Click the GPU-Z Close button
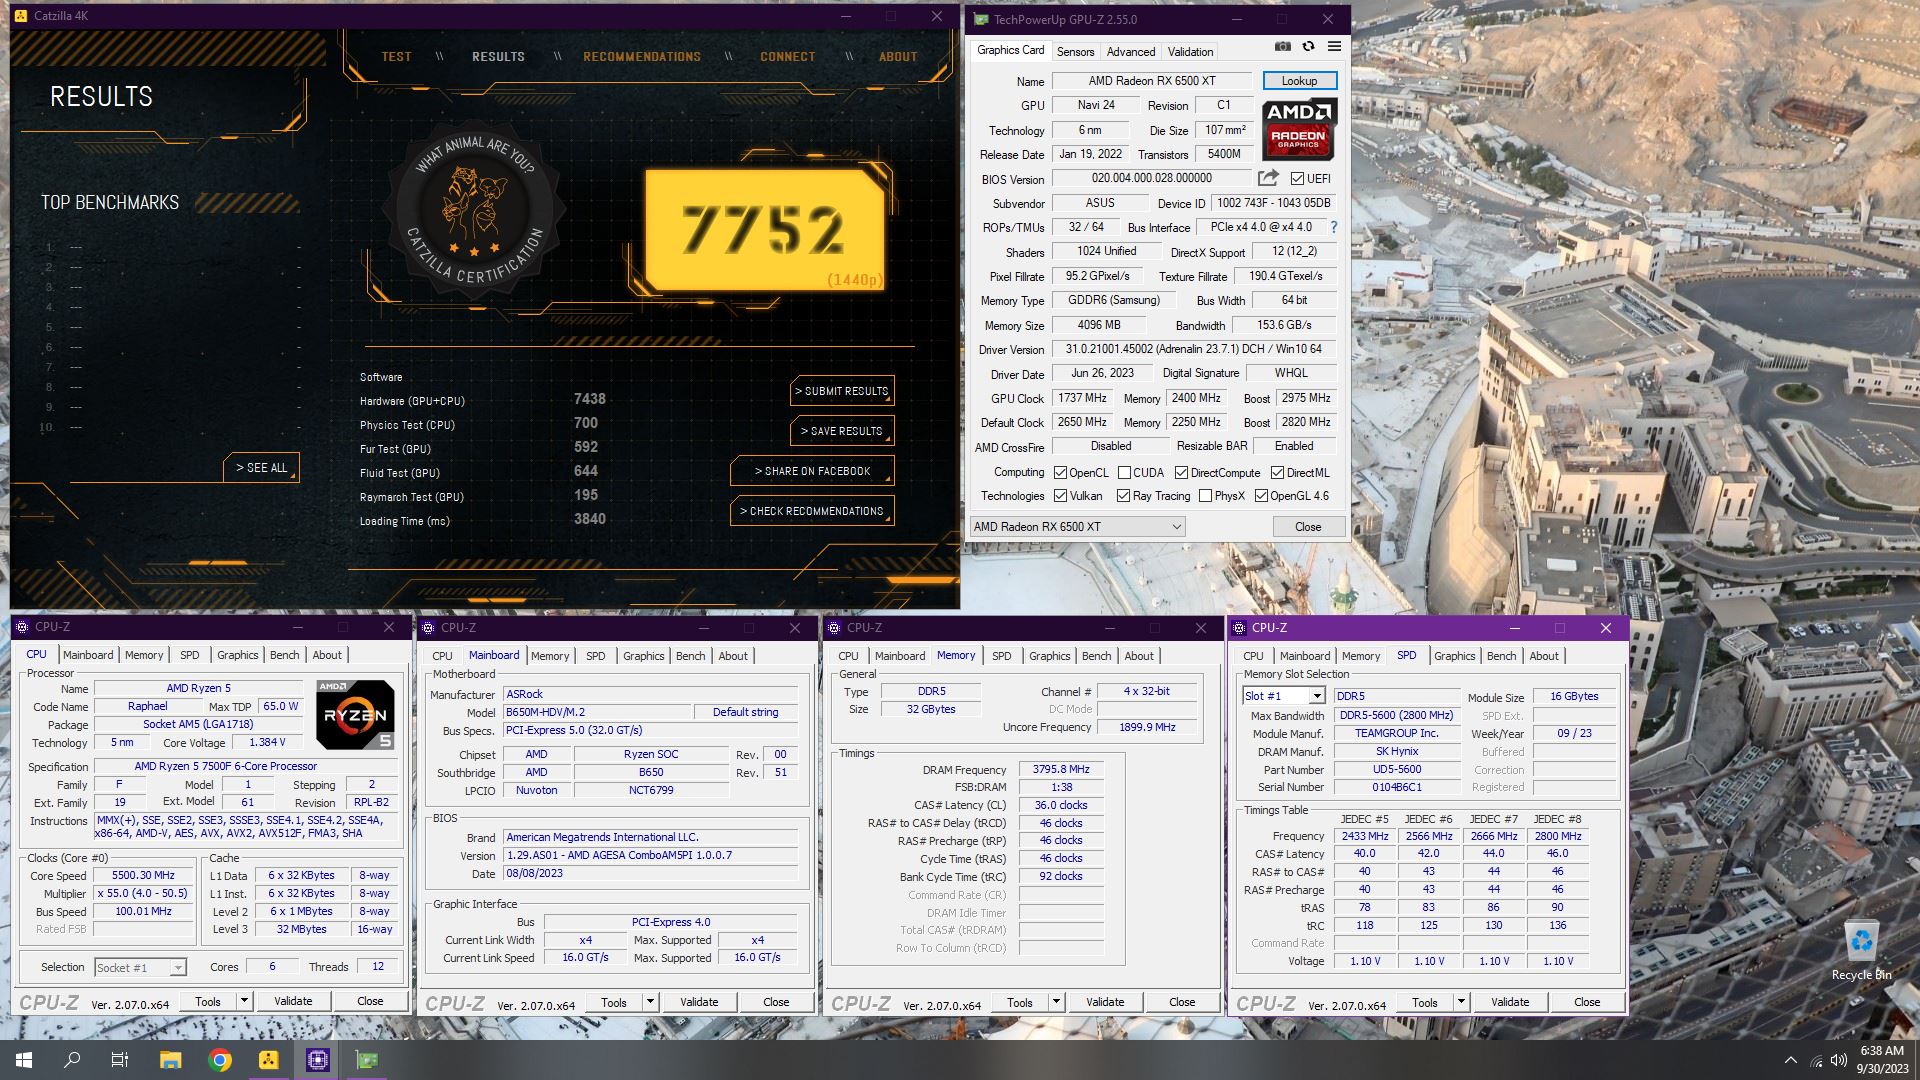The width and height of the screenshot is (1920, 1080). [x=1308, y=526]
